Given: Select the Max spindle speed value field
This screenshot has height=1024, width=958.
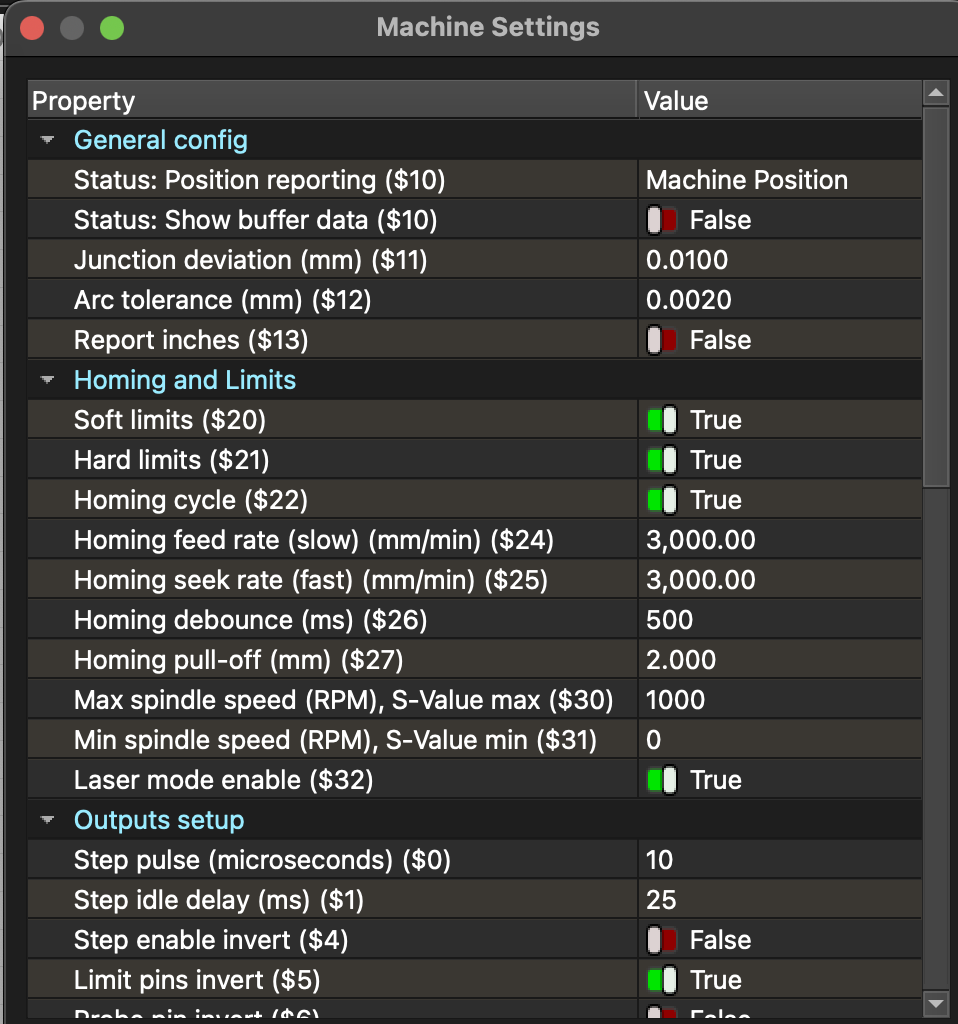Looking at the screenshot, I should pos(778,700).
